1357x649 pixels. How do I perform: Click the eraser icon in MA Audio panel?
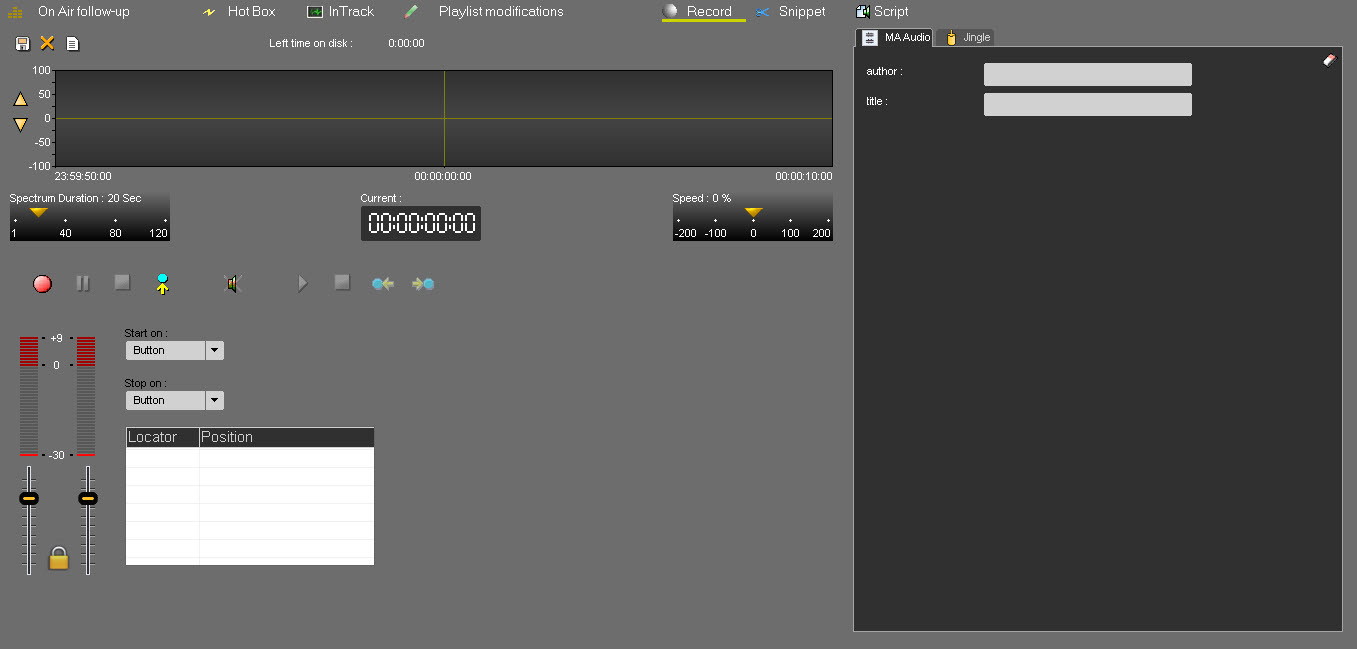point(1329,60)
